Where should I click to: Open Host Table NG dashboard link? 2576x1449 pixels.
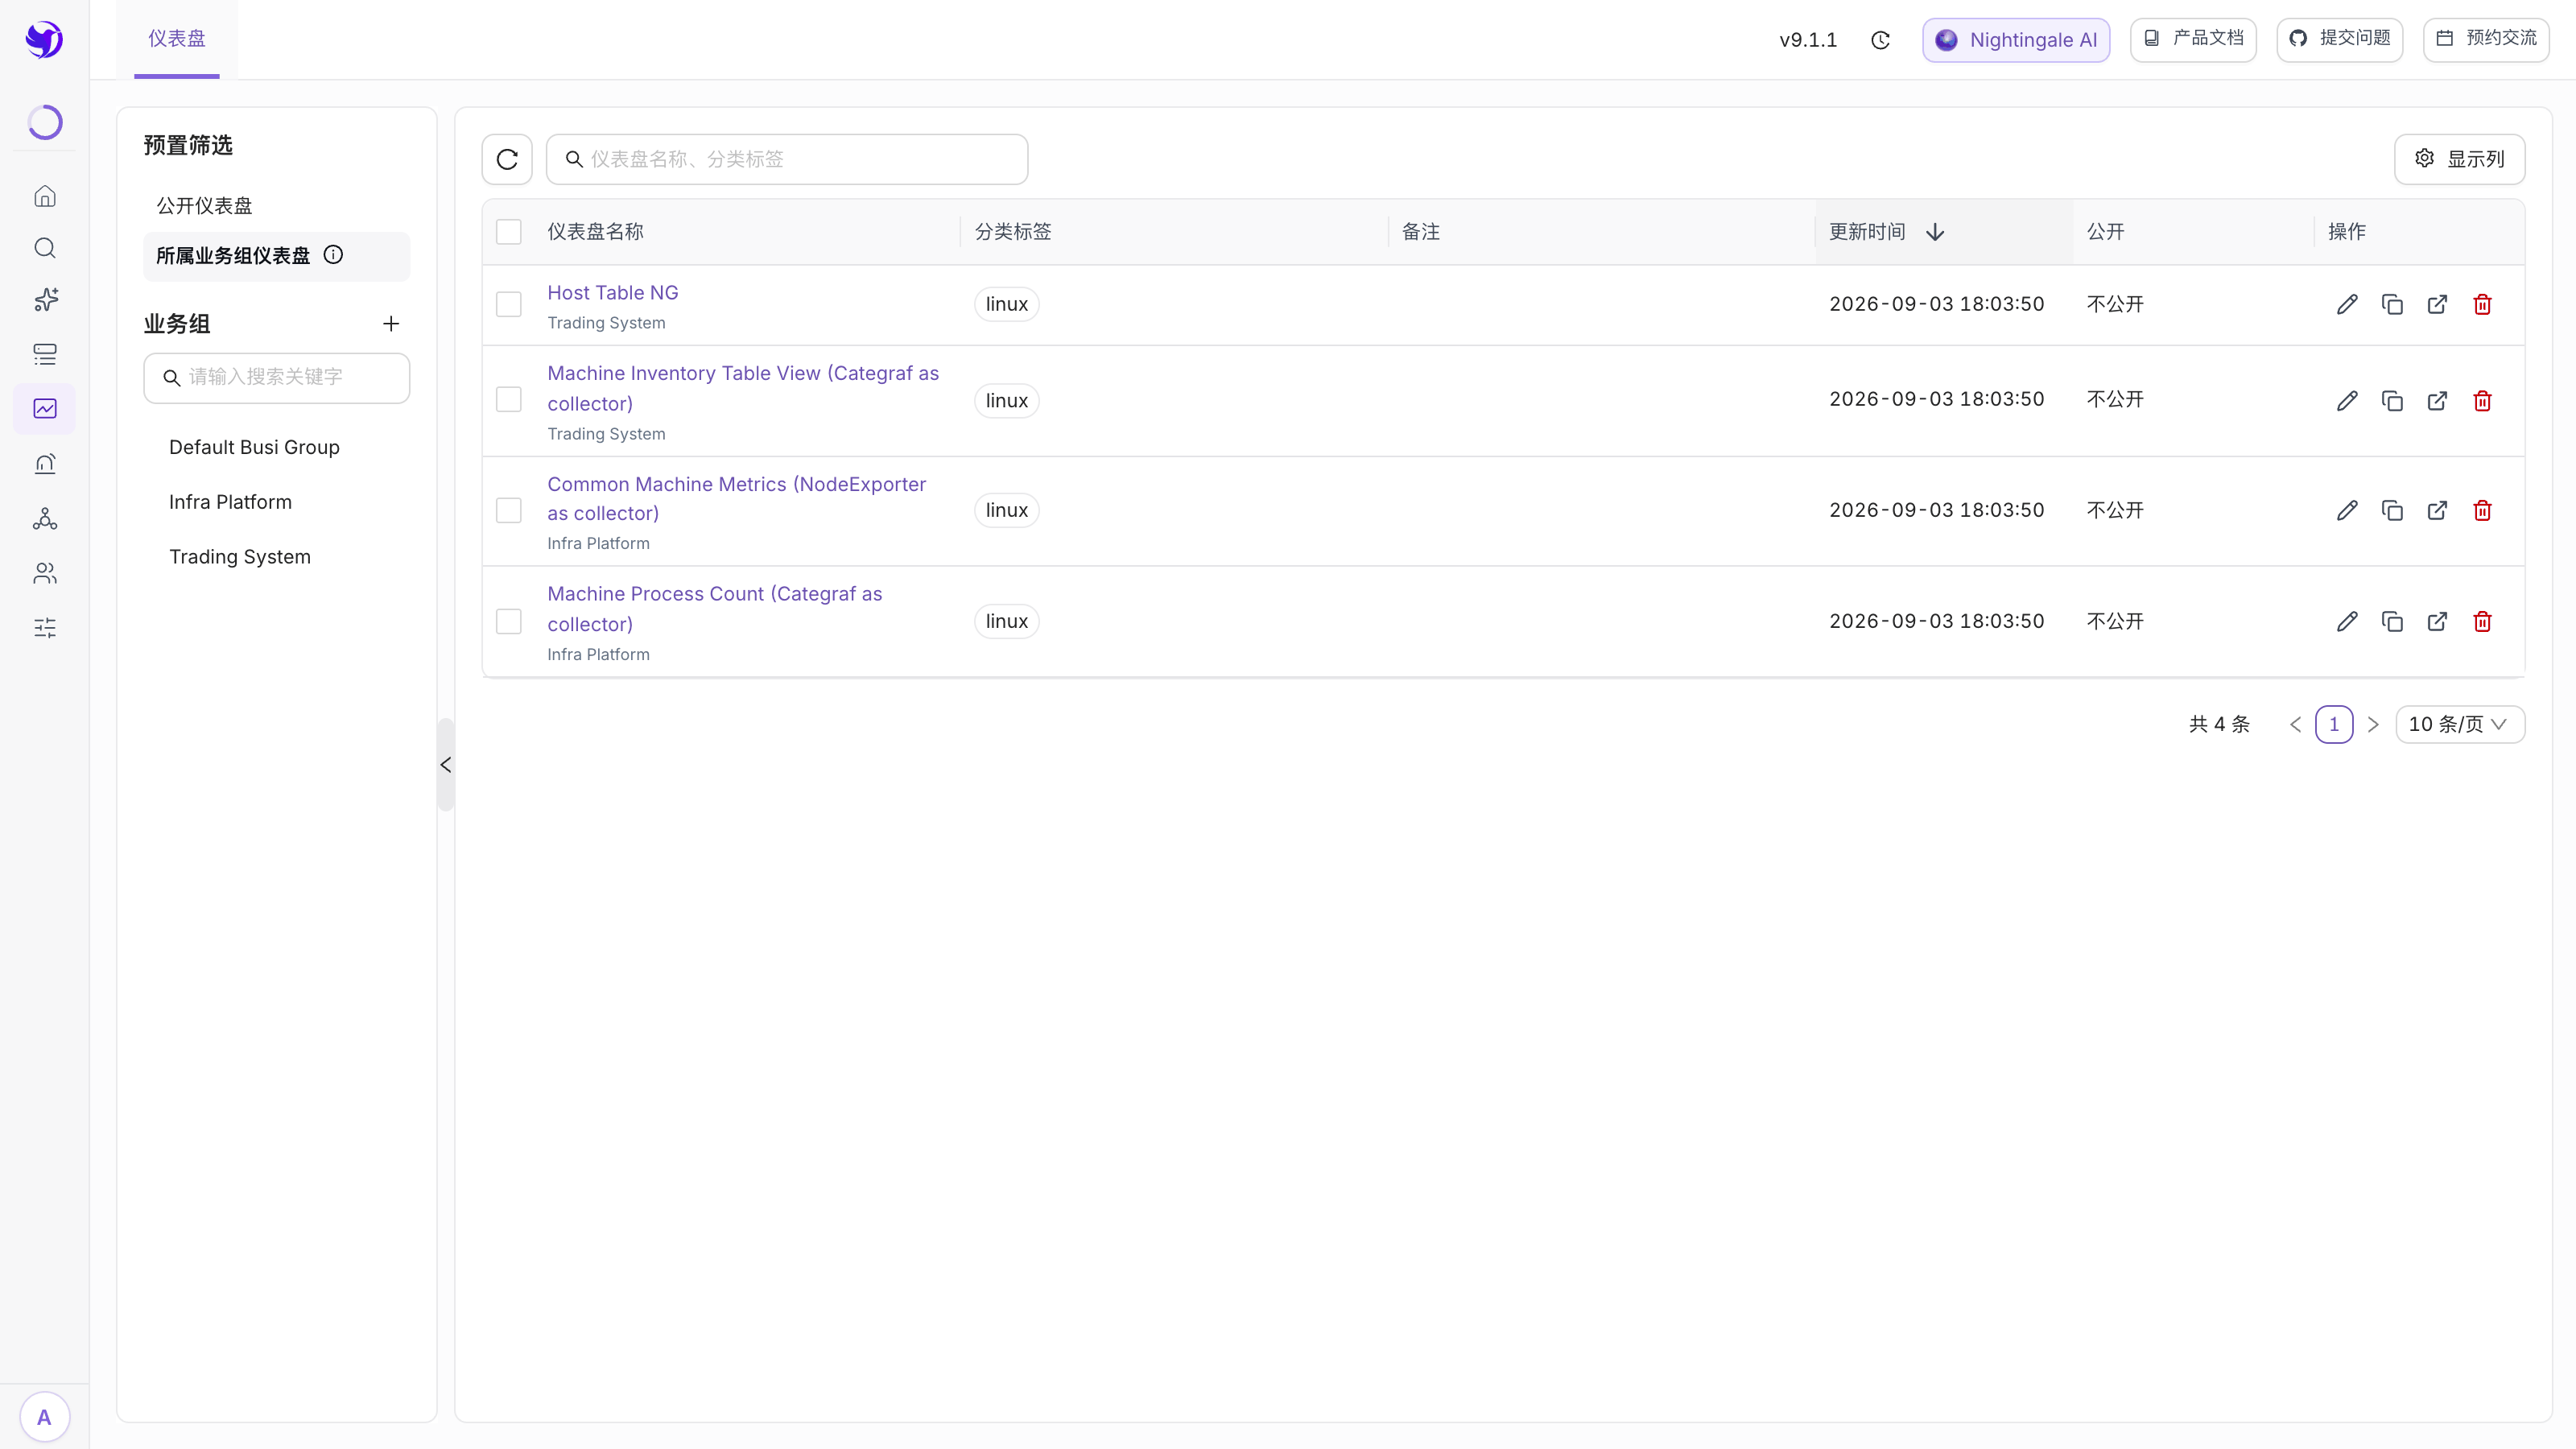613,292
